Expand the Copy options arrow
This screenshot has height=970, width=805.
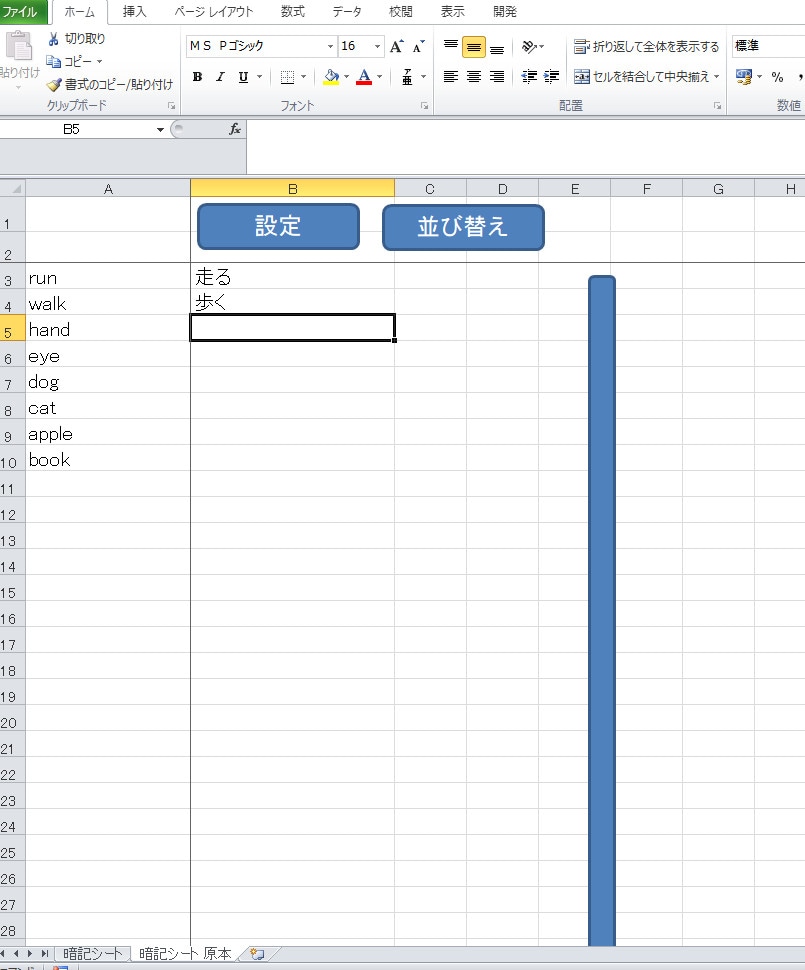click(99, 61)
